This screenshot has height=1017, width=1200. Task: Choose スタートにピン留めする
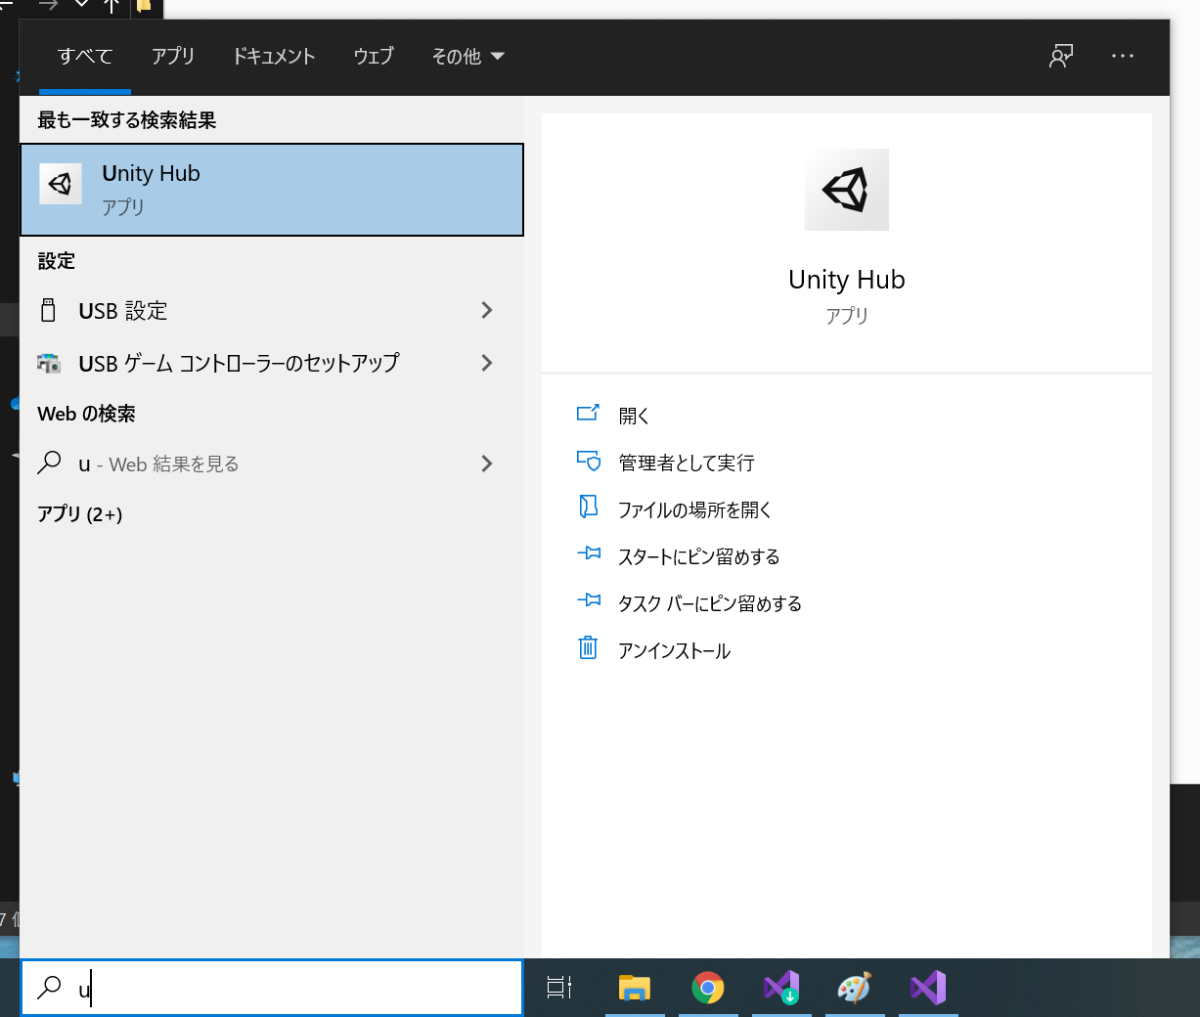699,557
